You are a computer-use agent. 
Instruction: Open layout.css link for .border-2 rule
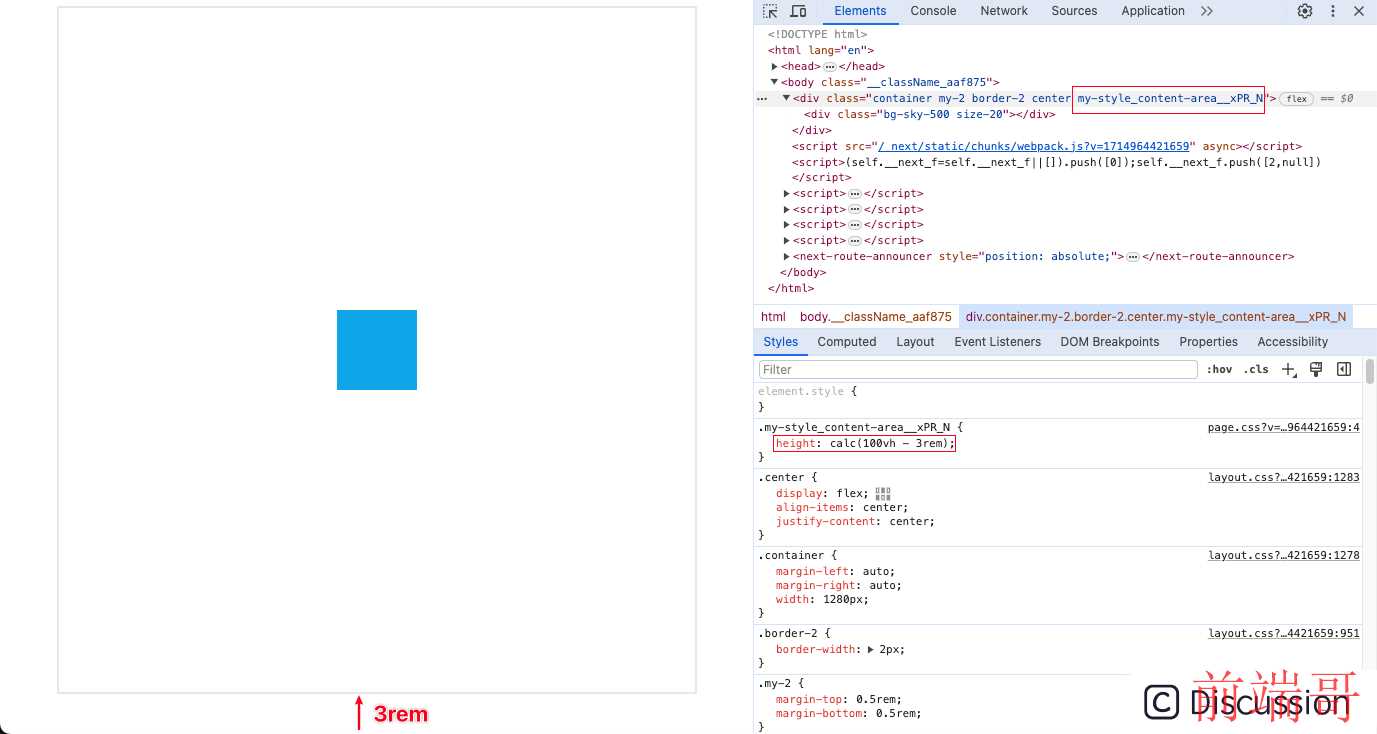1284,633
